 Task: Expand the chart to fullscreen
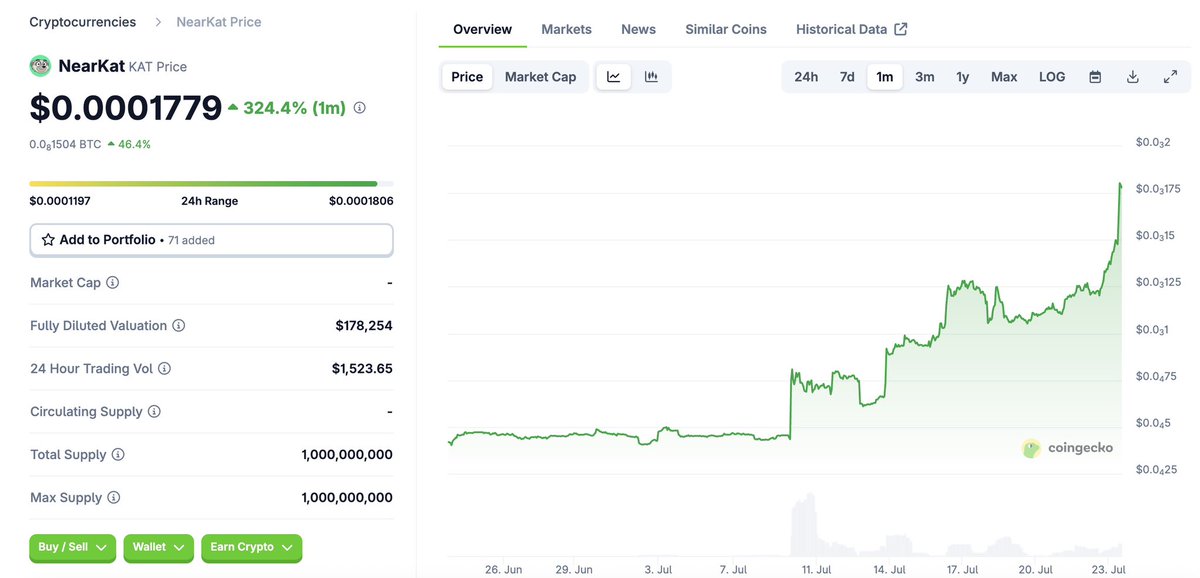1170,77
